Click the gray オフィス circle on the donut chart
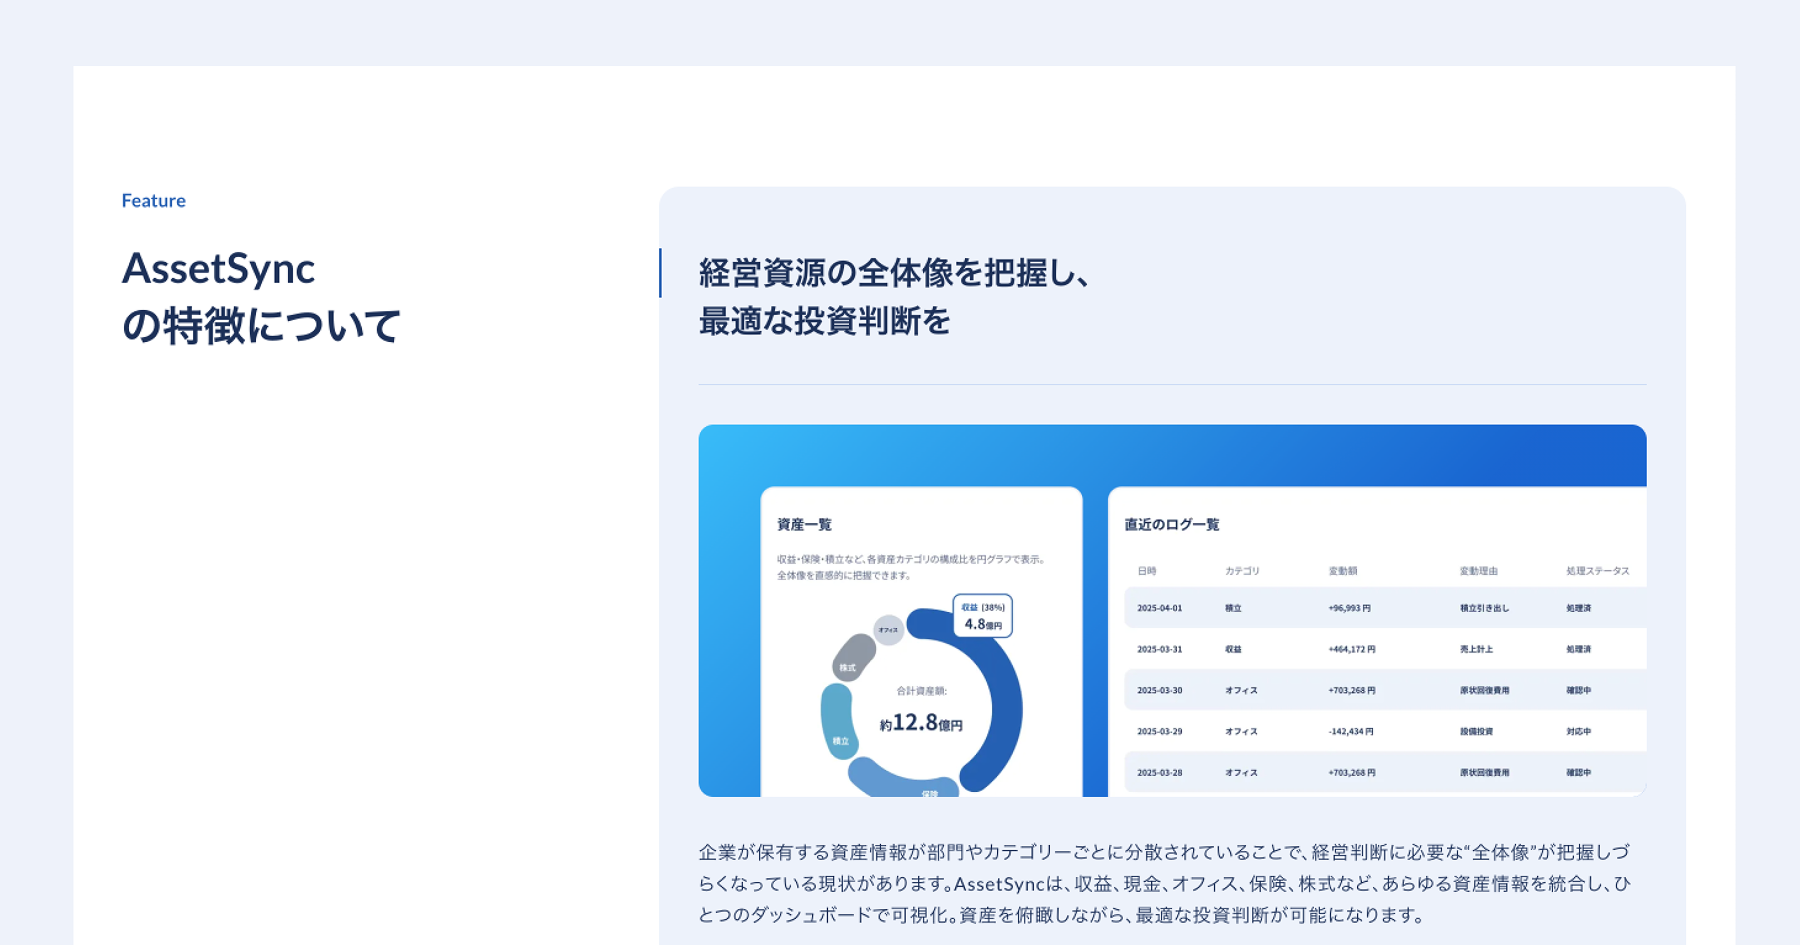This screenshot has width=1800, height=945. (x=888, y=630)
